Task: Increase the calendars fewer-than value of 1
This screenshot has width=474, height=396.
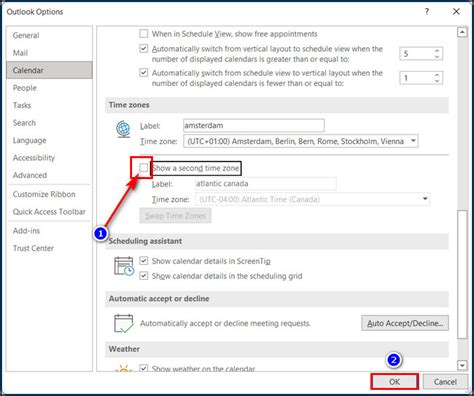Action: click(437, 75)
